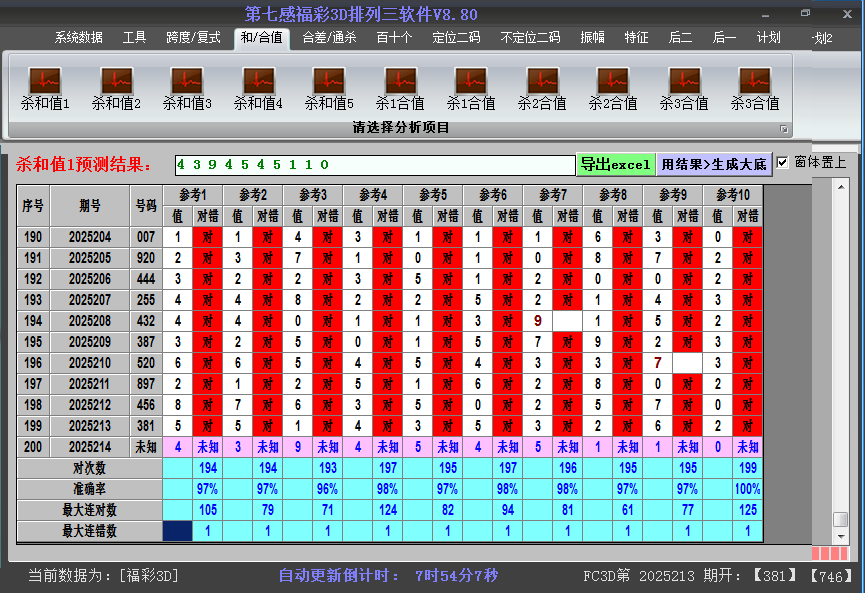
Task: Select the 和/合值 tab
Action: click(261, 38)
